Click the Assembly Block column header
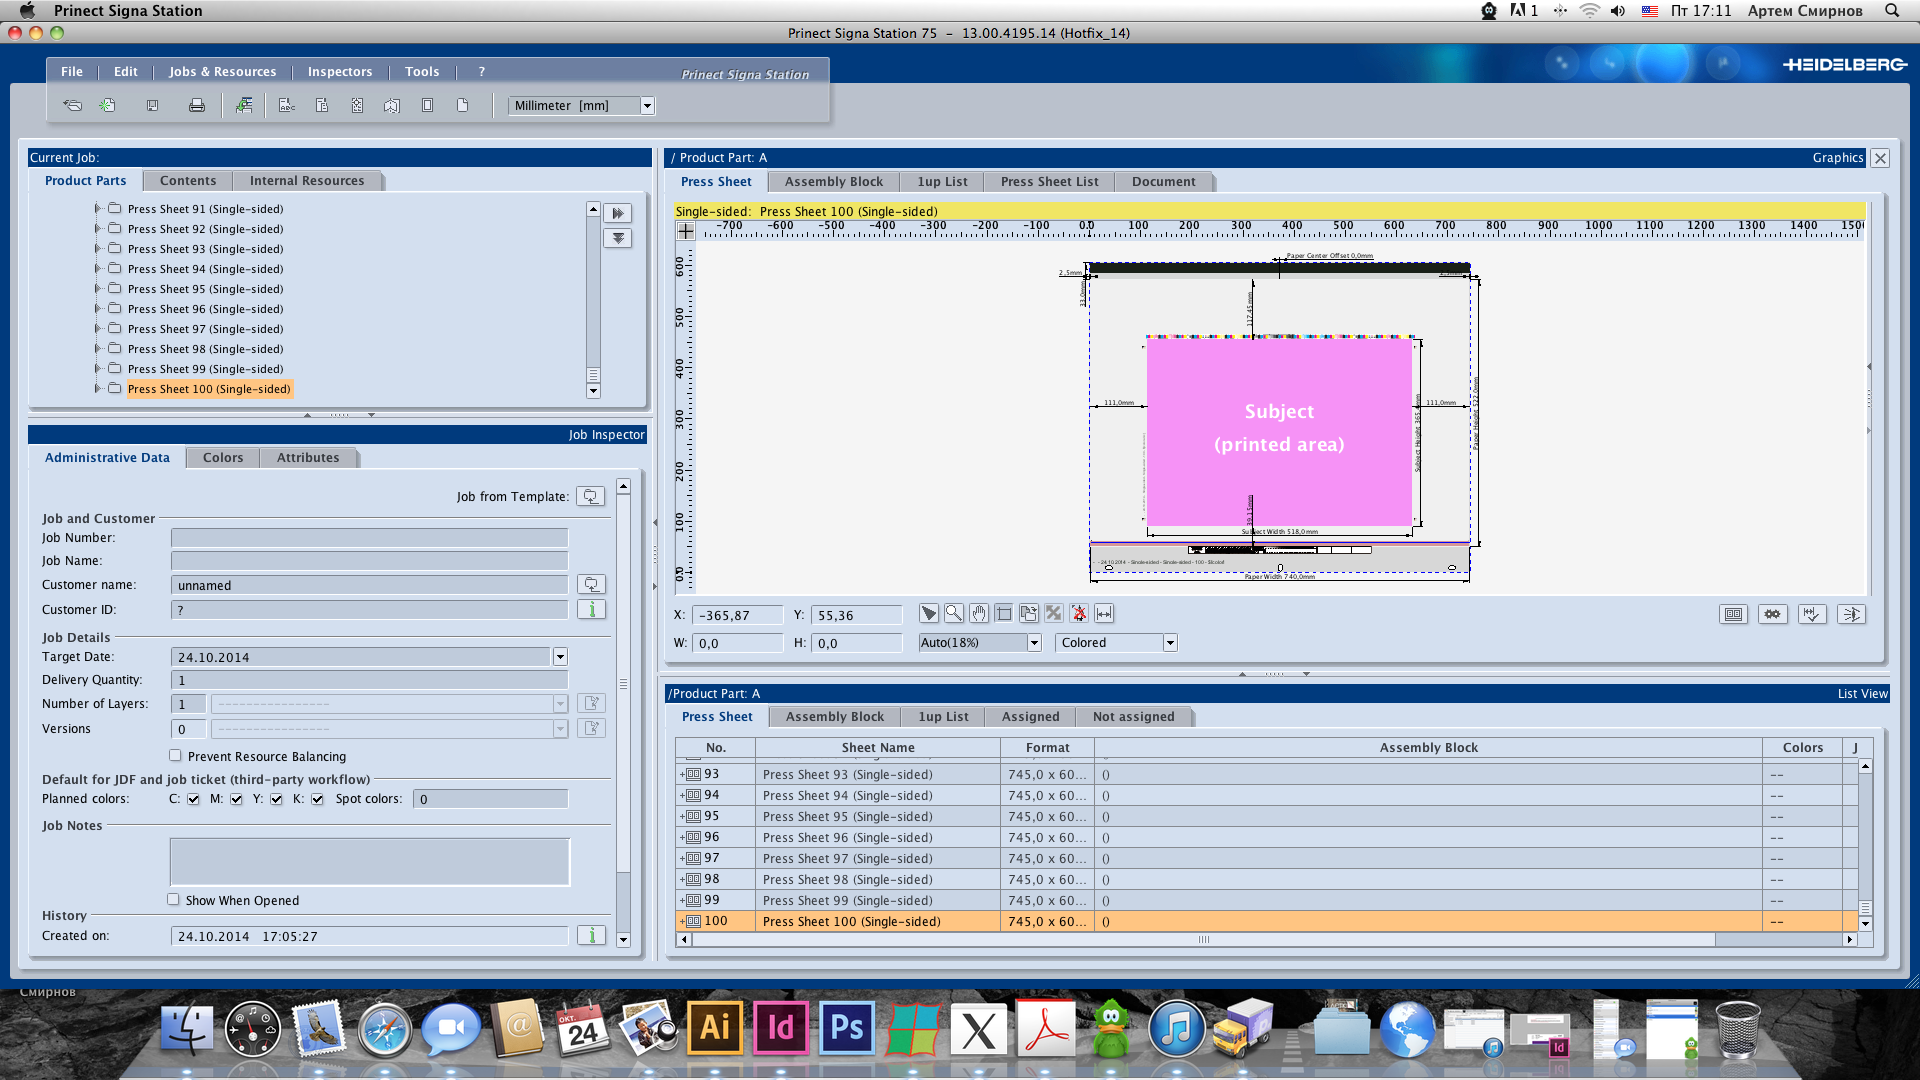1920x1080 pixels. point(1428,747)
